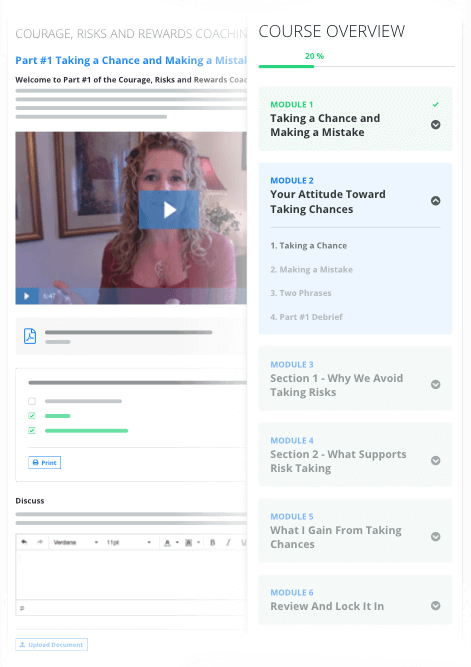This screenshot has width=471, height=667.
Task: Open the text highlight color tool
Action: (x=188, y=542)
